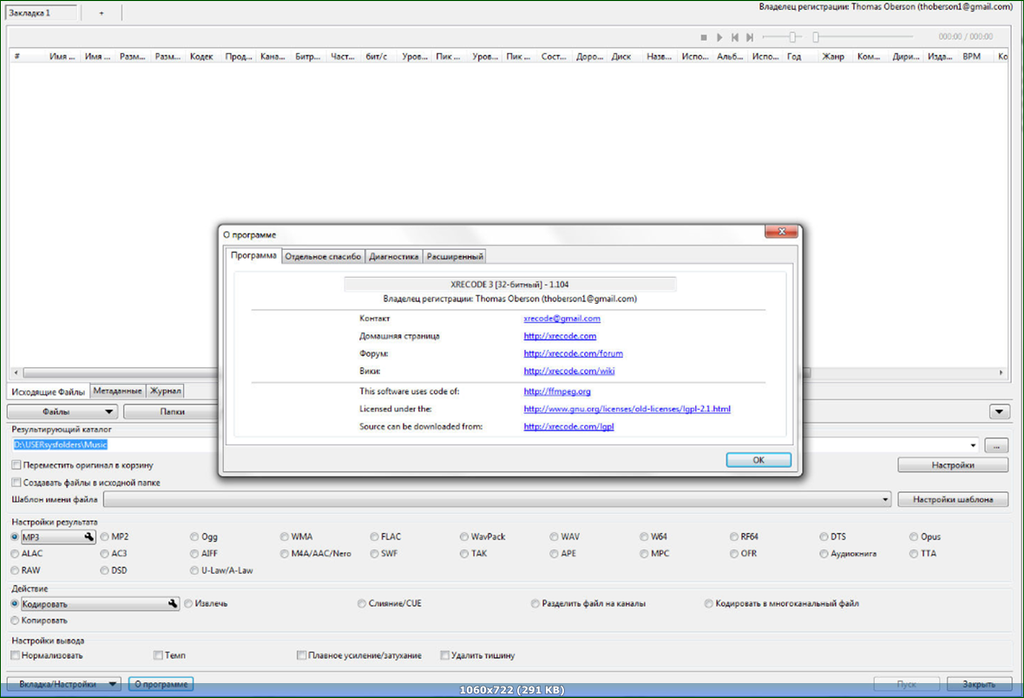Open the xrecode.com/lgpl source link
This screenshot has height=698, width=1024.
pyautogui.click(x=569, y=427)
